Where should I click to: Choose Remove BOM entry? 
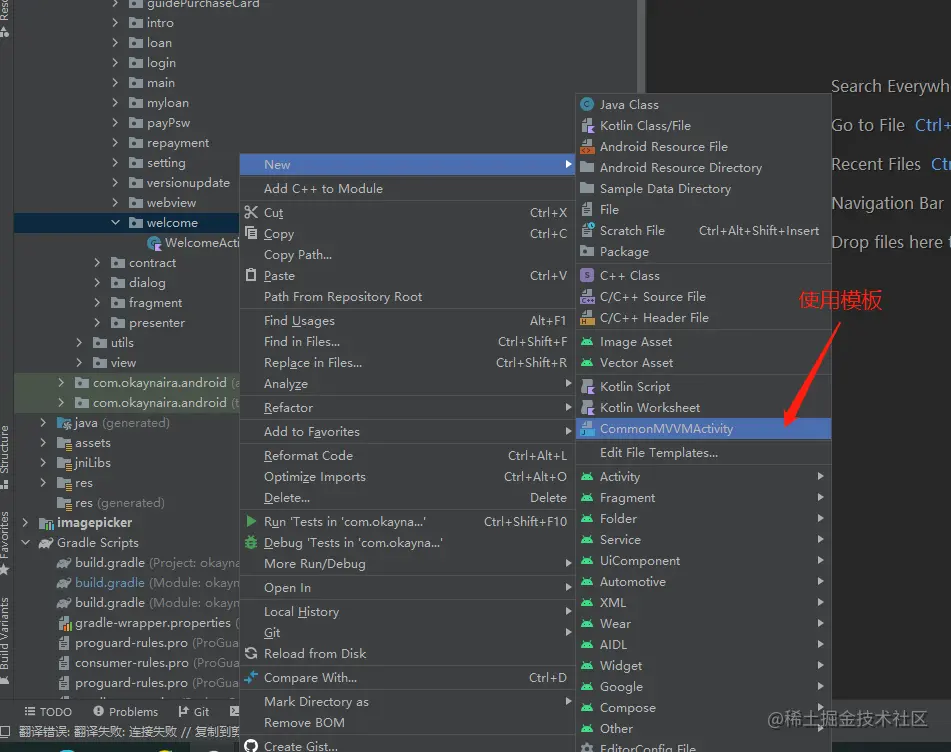tap(407, 723)
